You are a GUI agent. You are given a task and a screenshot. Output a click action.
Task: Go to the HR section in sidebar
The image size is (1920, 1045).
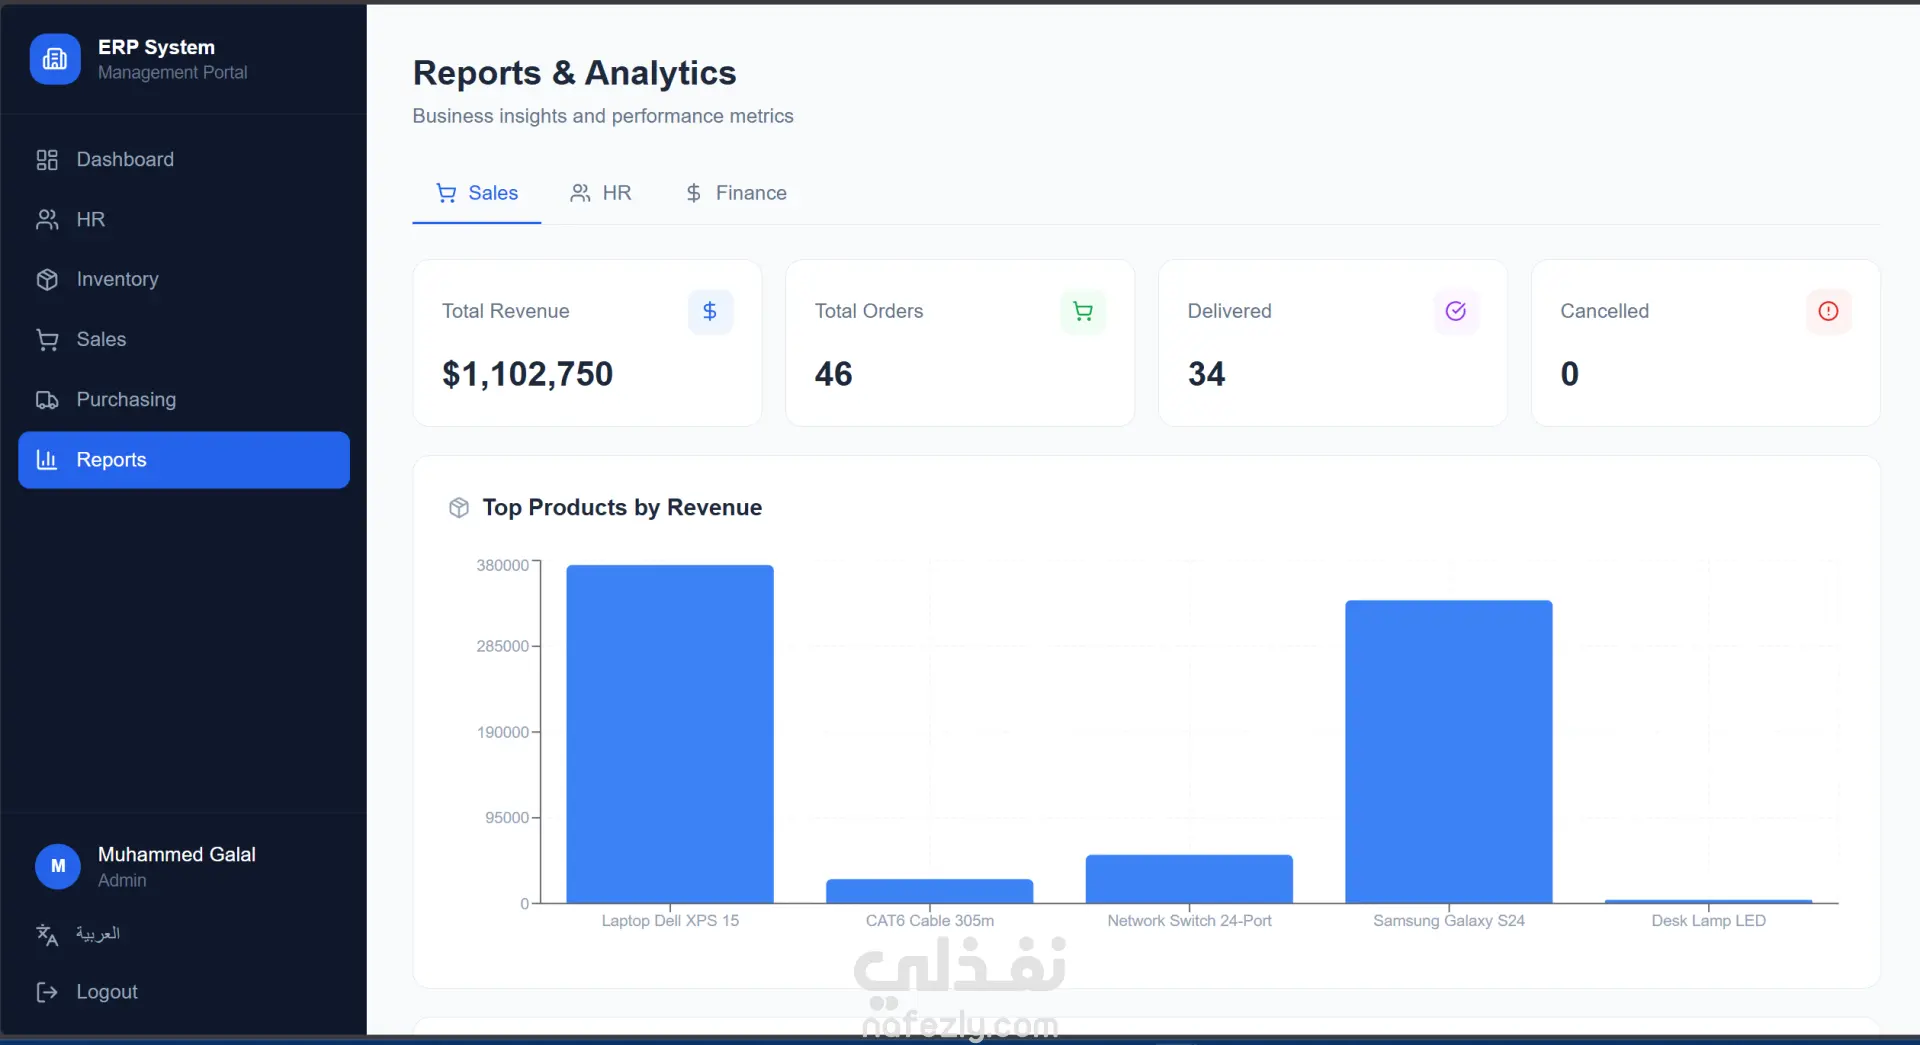point(184,220)
